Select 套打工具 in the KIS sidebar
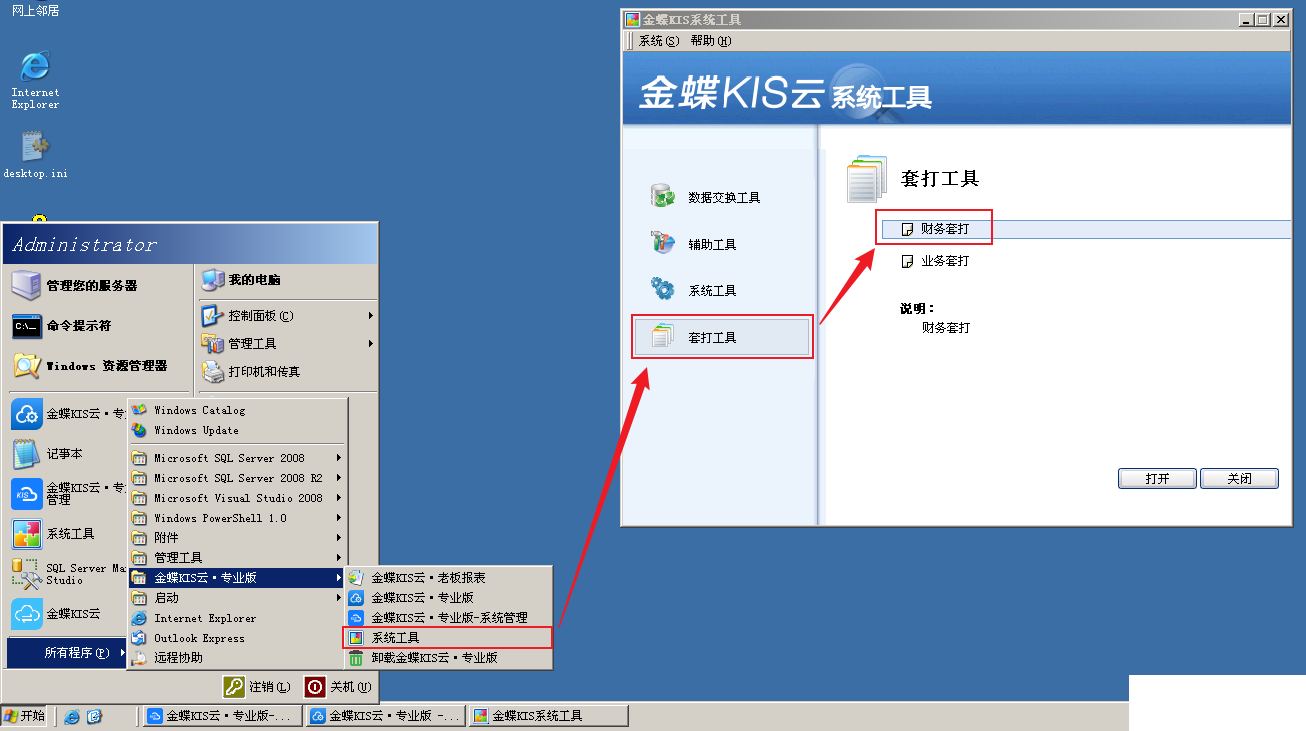This screenshot has height=731, width=1306. 721,337
